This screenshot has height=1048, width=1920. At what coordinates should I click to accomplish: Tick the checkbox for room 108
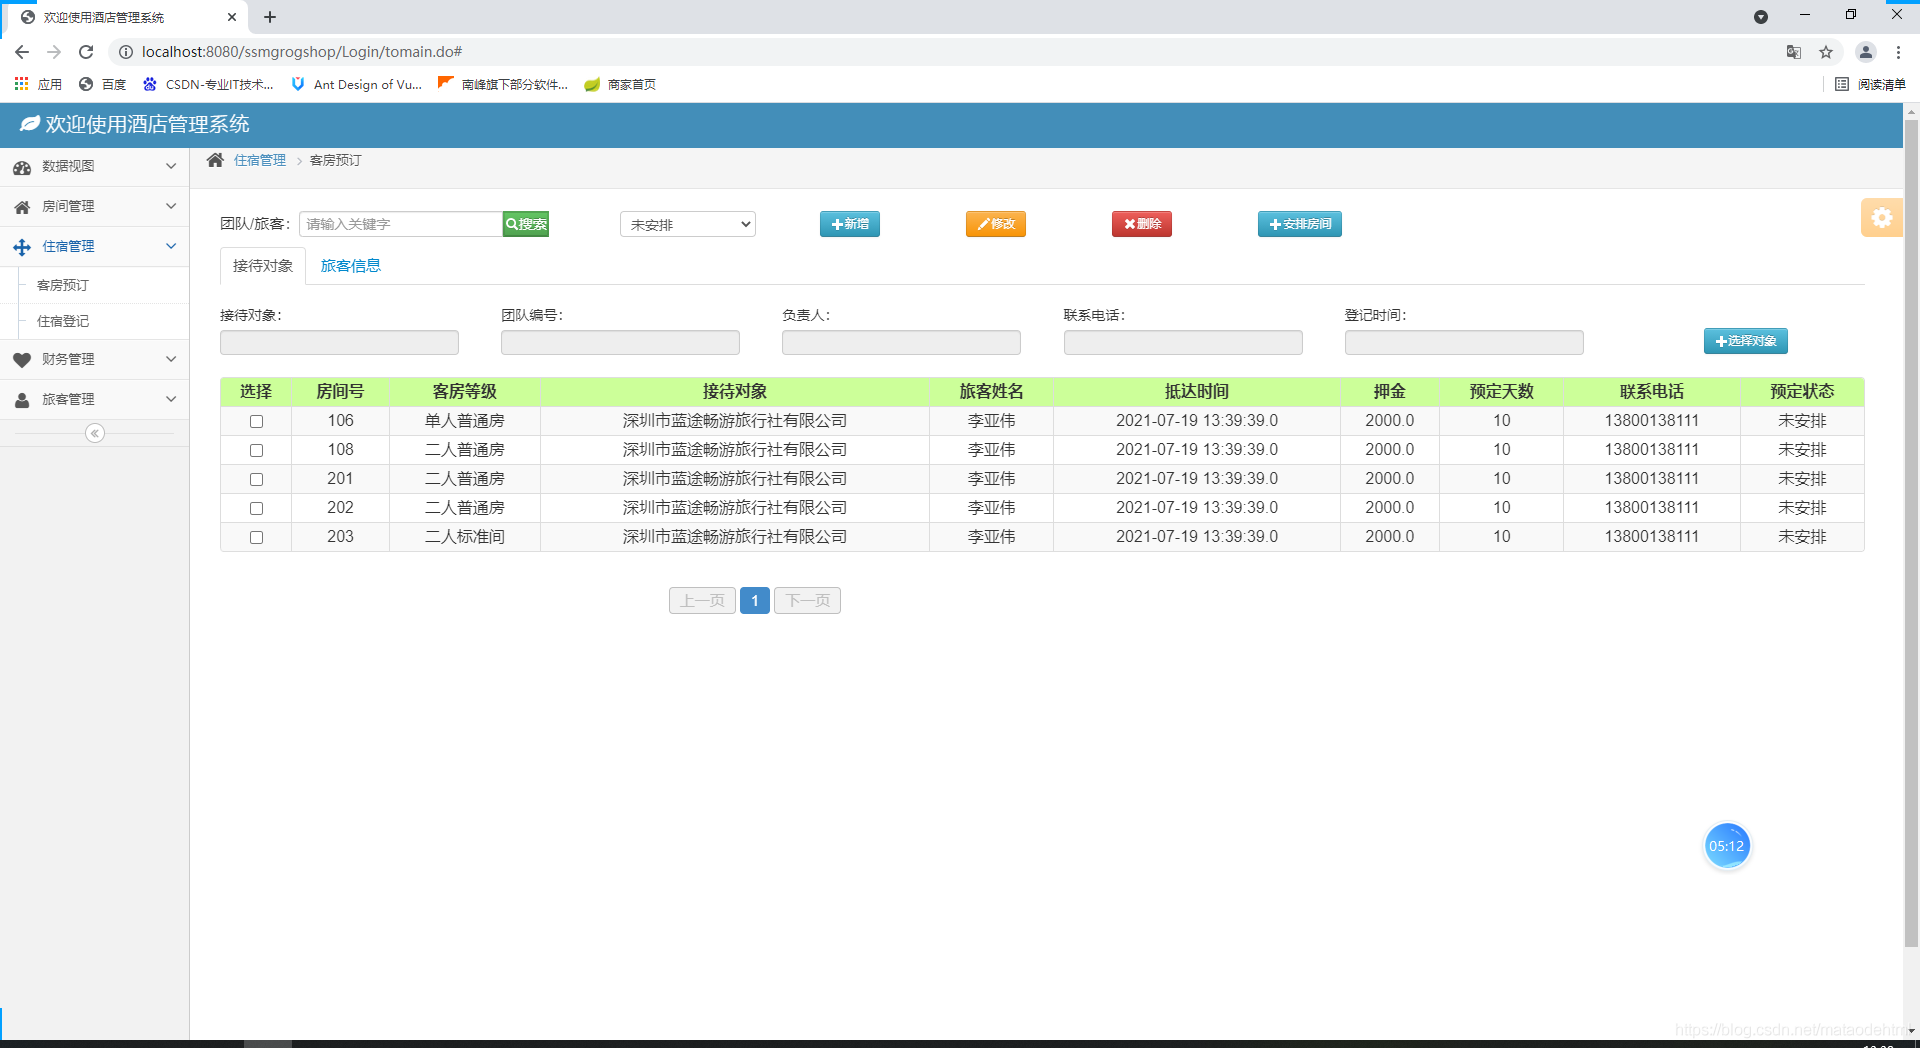[x=256, y=451]
